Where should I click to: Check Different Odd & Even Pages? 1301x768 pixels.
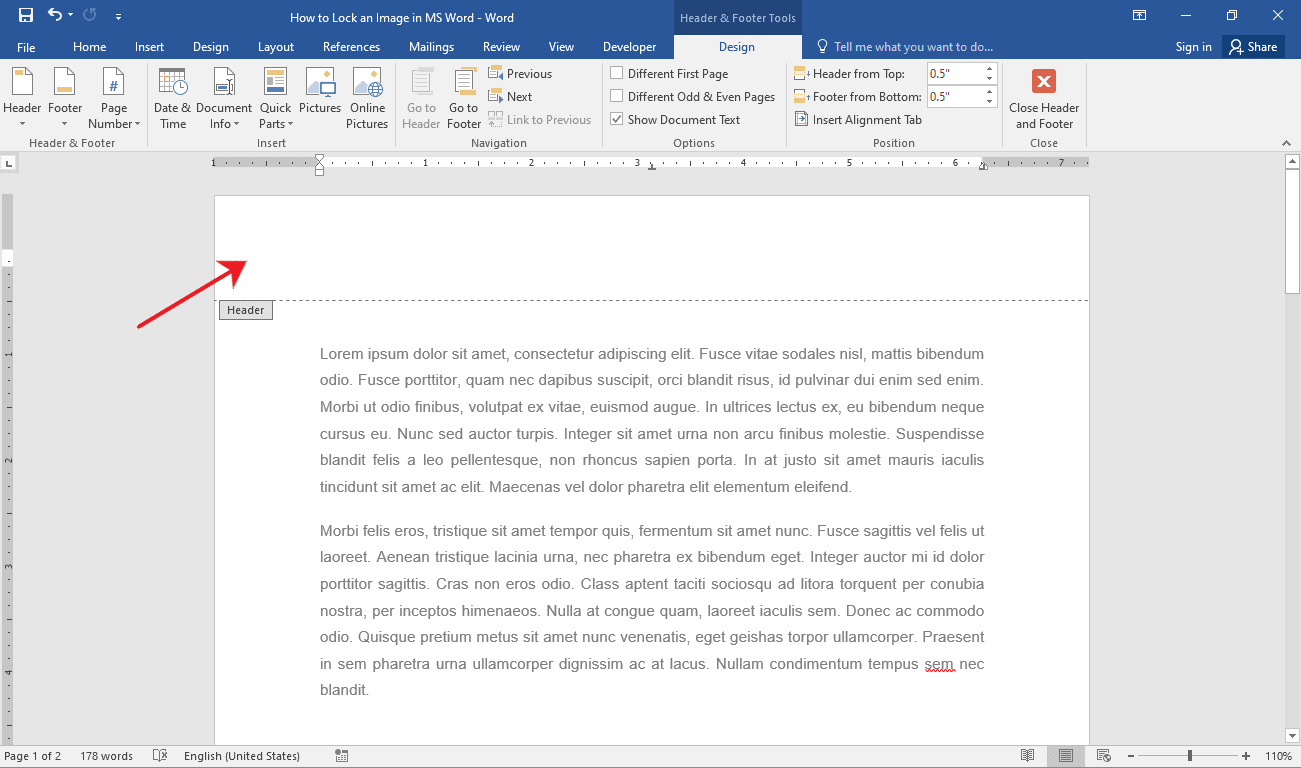pyautogui.click(x=617, y=96)
